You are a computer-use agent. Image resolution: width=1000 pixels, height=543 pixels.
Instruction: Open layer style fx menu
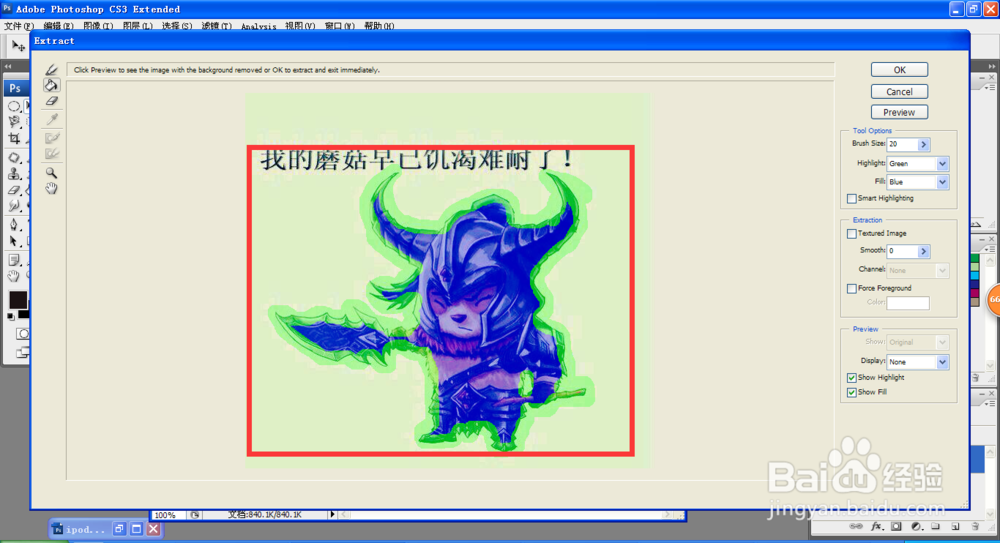[877, 526]
